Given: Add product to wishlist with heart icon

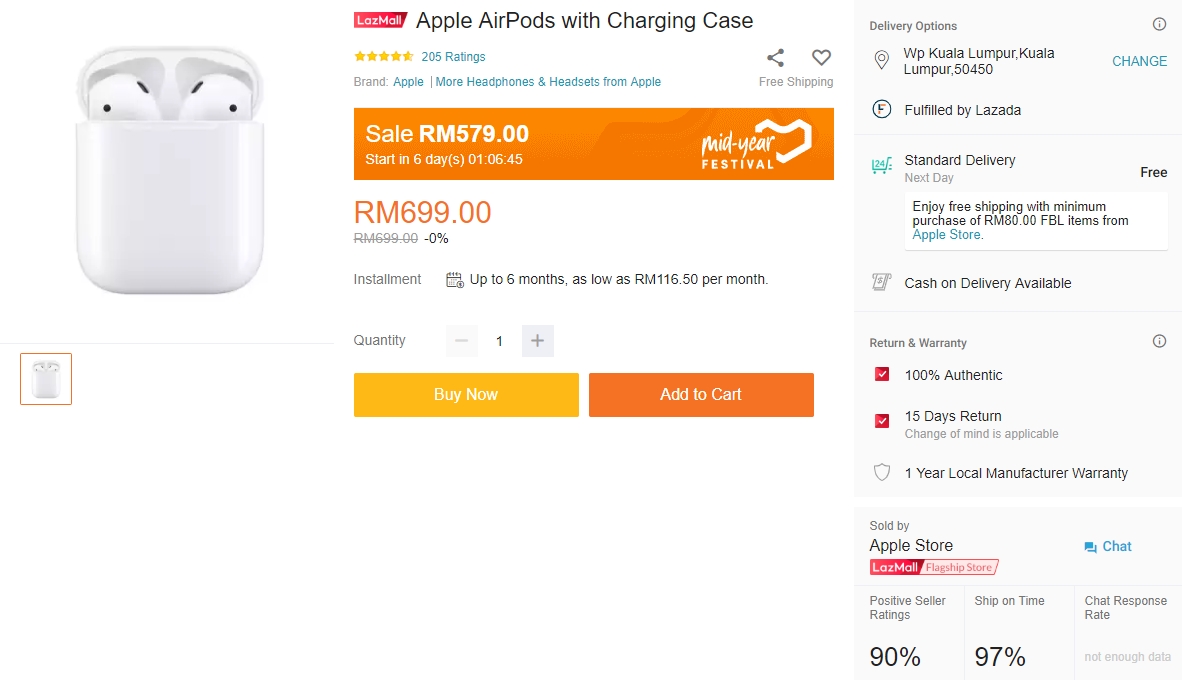Looking at the screenshot, I should [x=821, y=58].
